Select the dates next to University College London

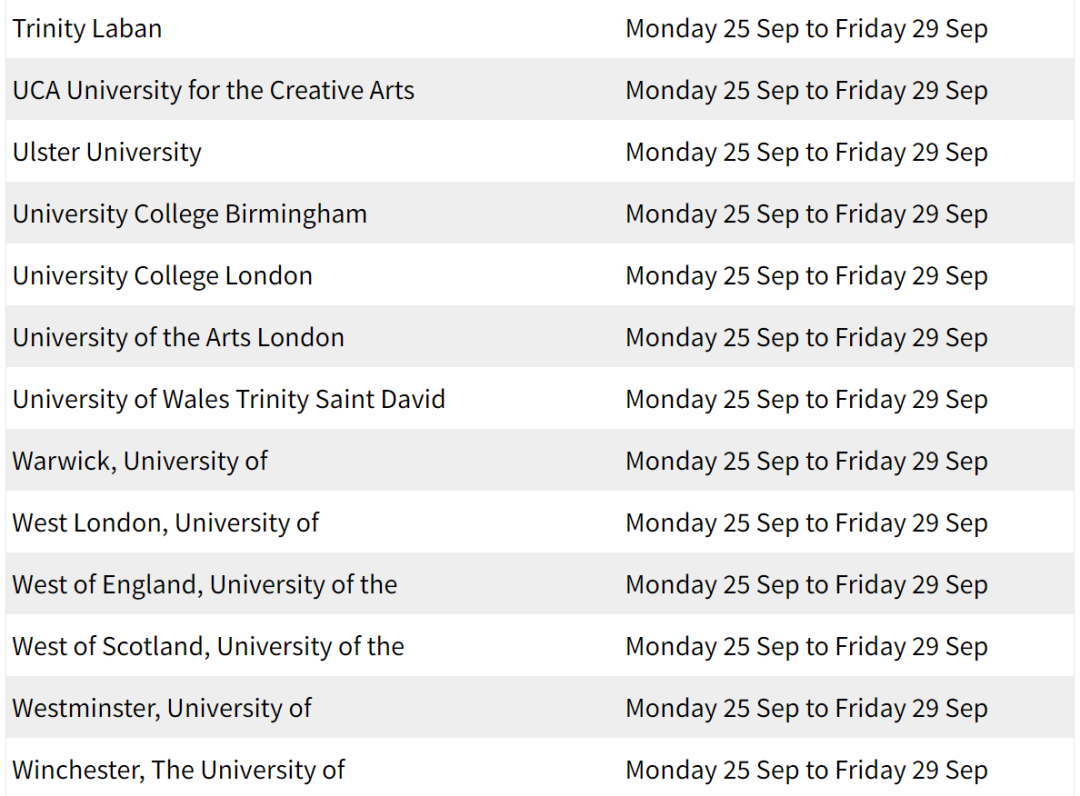(x=807, y=276)
